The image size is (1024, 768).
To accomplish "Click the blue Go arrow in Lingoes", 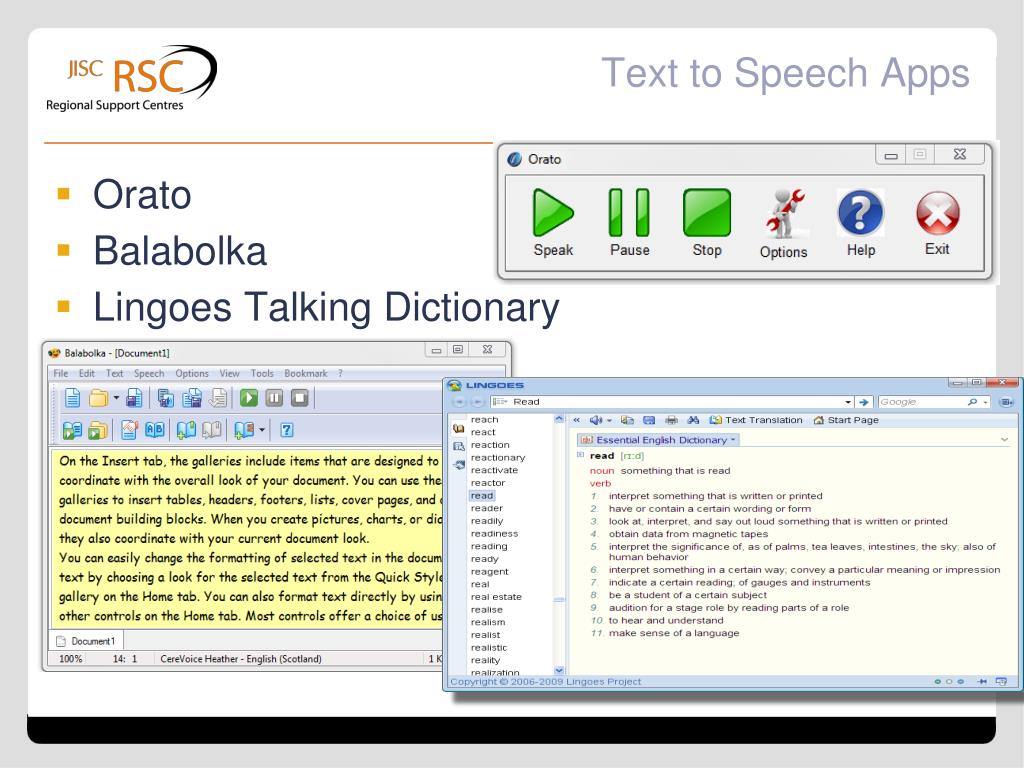I will (864, 402).
